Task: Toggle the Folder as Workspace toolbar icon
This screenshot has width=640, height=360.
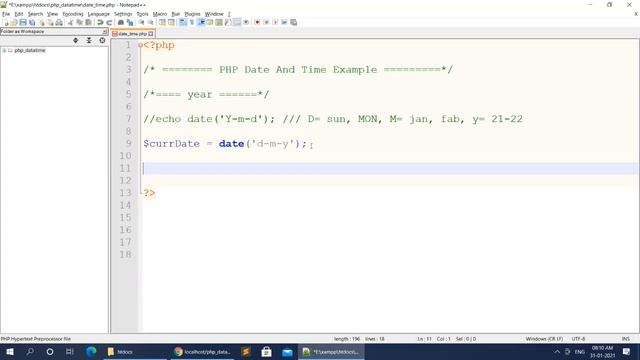Action: click(x=237, y=22)
